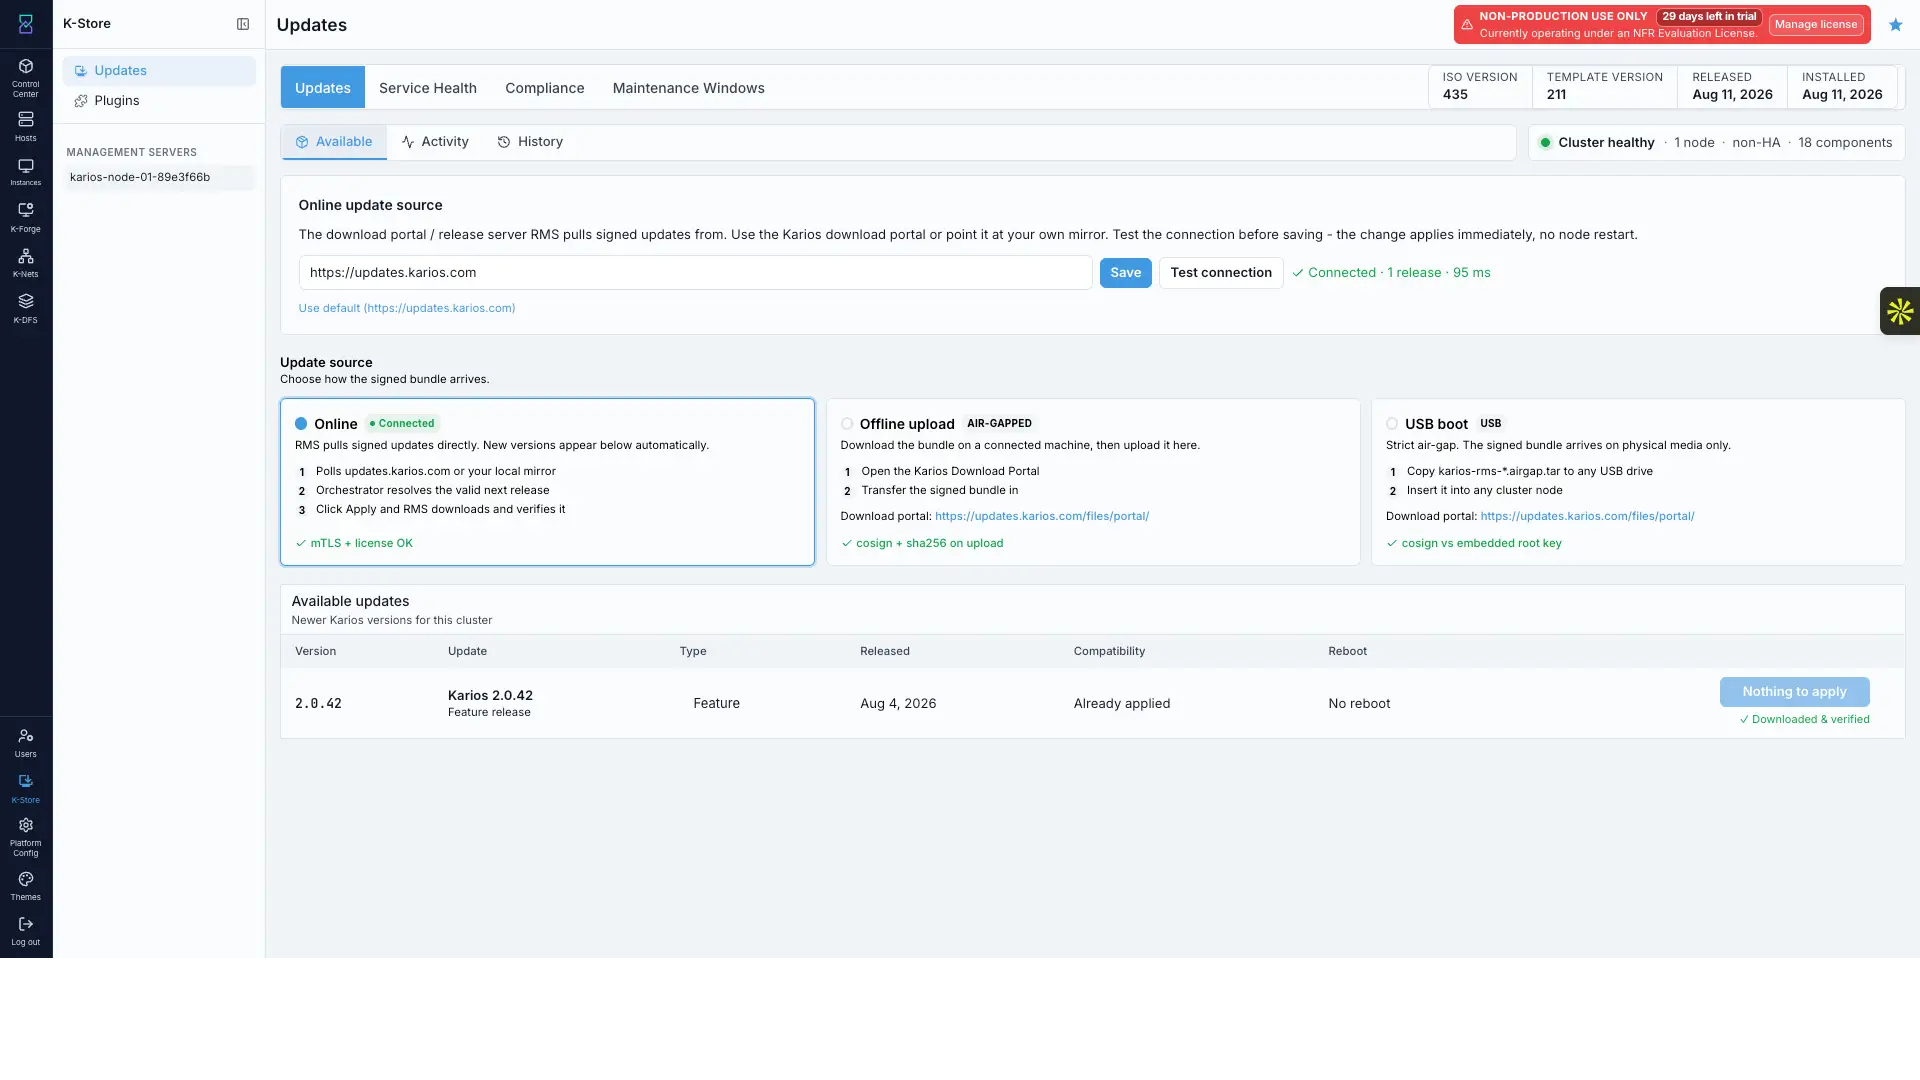The width and height of the screenshot is (1920, 1080).
Task: Click the AIR-GAPPED badge
Action: 999,424
